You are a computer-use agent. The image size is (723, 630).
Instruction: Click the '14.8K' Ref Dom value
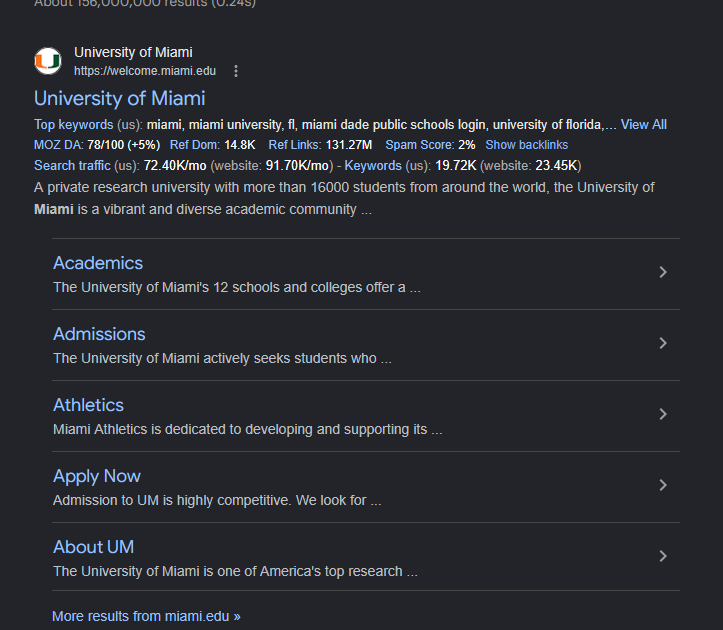tap(240, 145)
